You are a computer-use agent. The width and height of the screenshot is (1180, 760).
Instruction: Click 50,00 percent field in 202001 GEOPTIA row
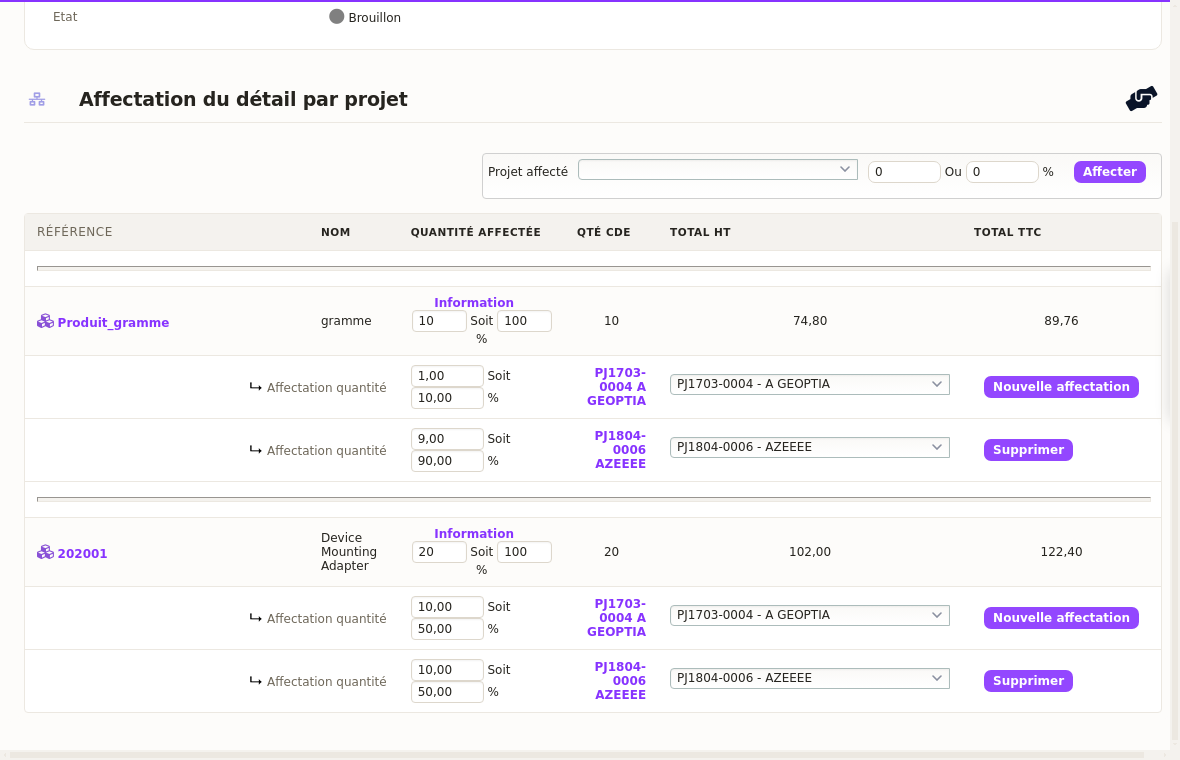point(447,629)
